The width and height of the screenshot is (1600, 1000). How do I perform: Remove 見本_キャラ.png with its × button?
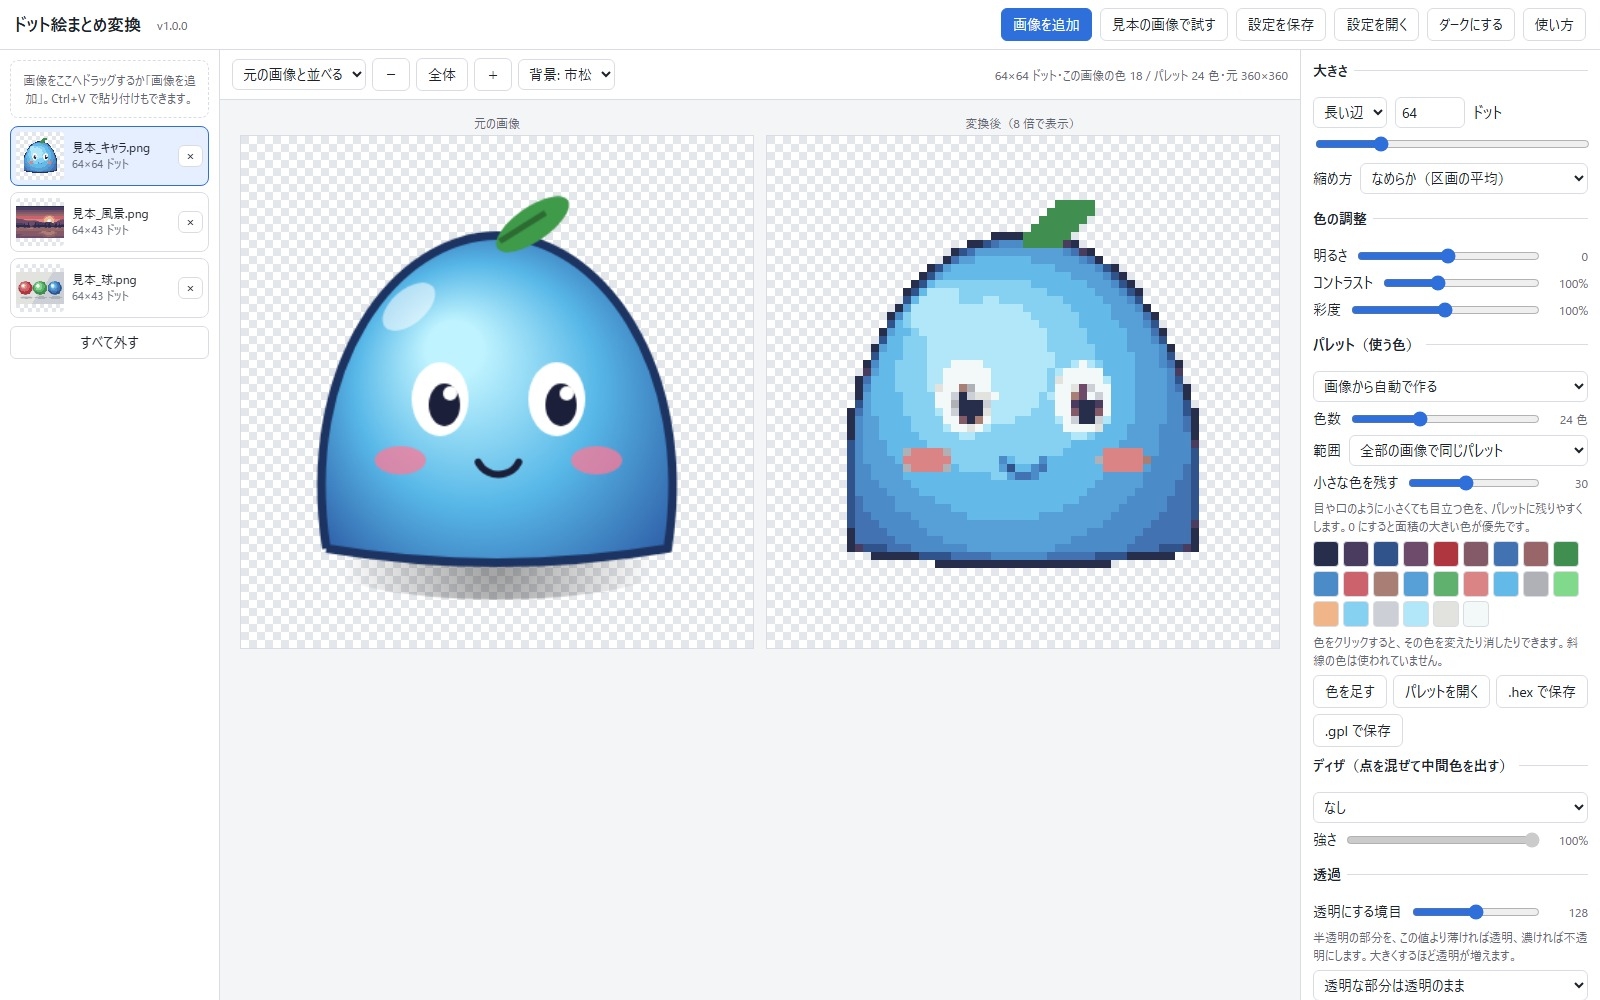click(x=190, y=156)
